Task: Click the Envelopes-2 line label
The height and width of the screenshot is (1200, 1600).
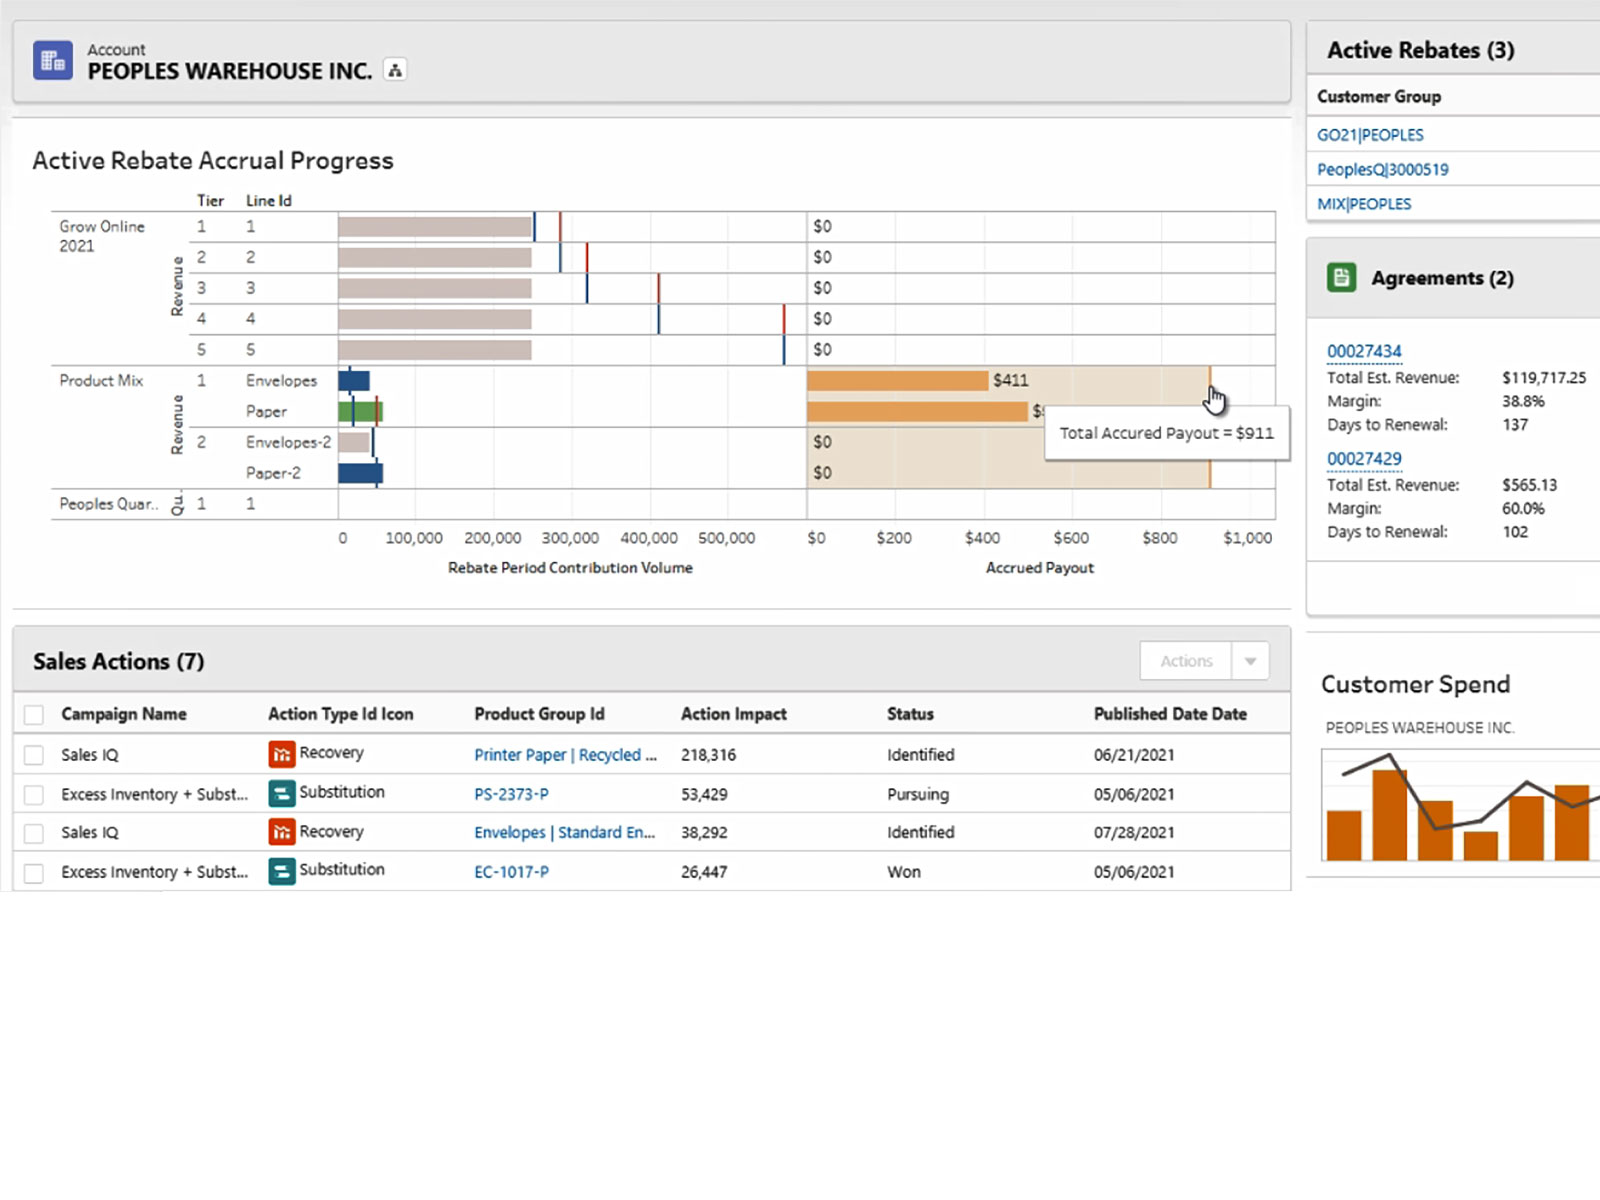Action: coord(288,442)
